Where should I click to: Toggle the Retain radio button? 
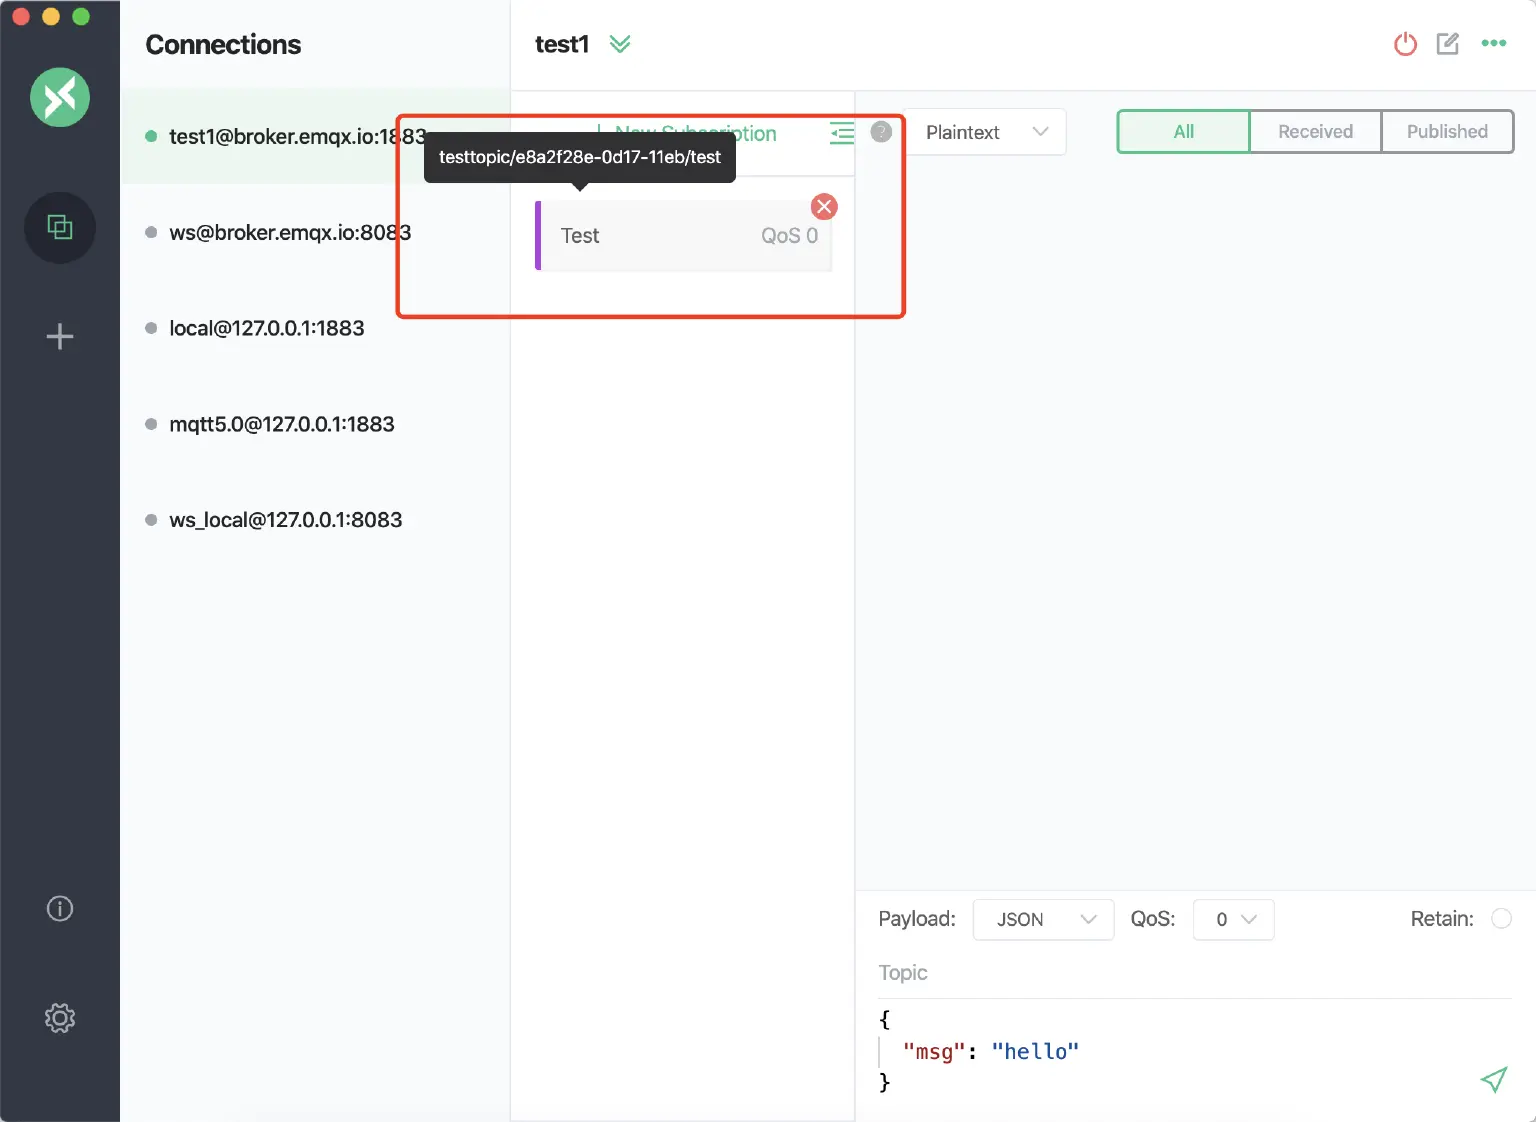pyautogui.click(x=1501, y=919)
